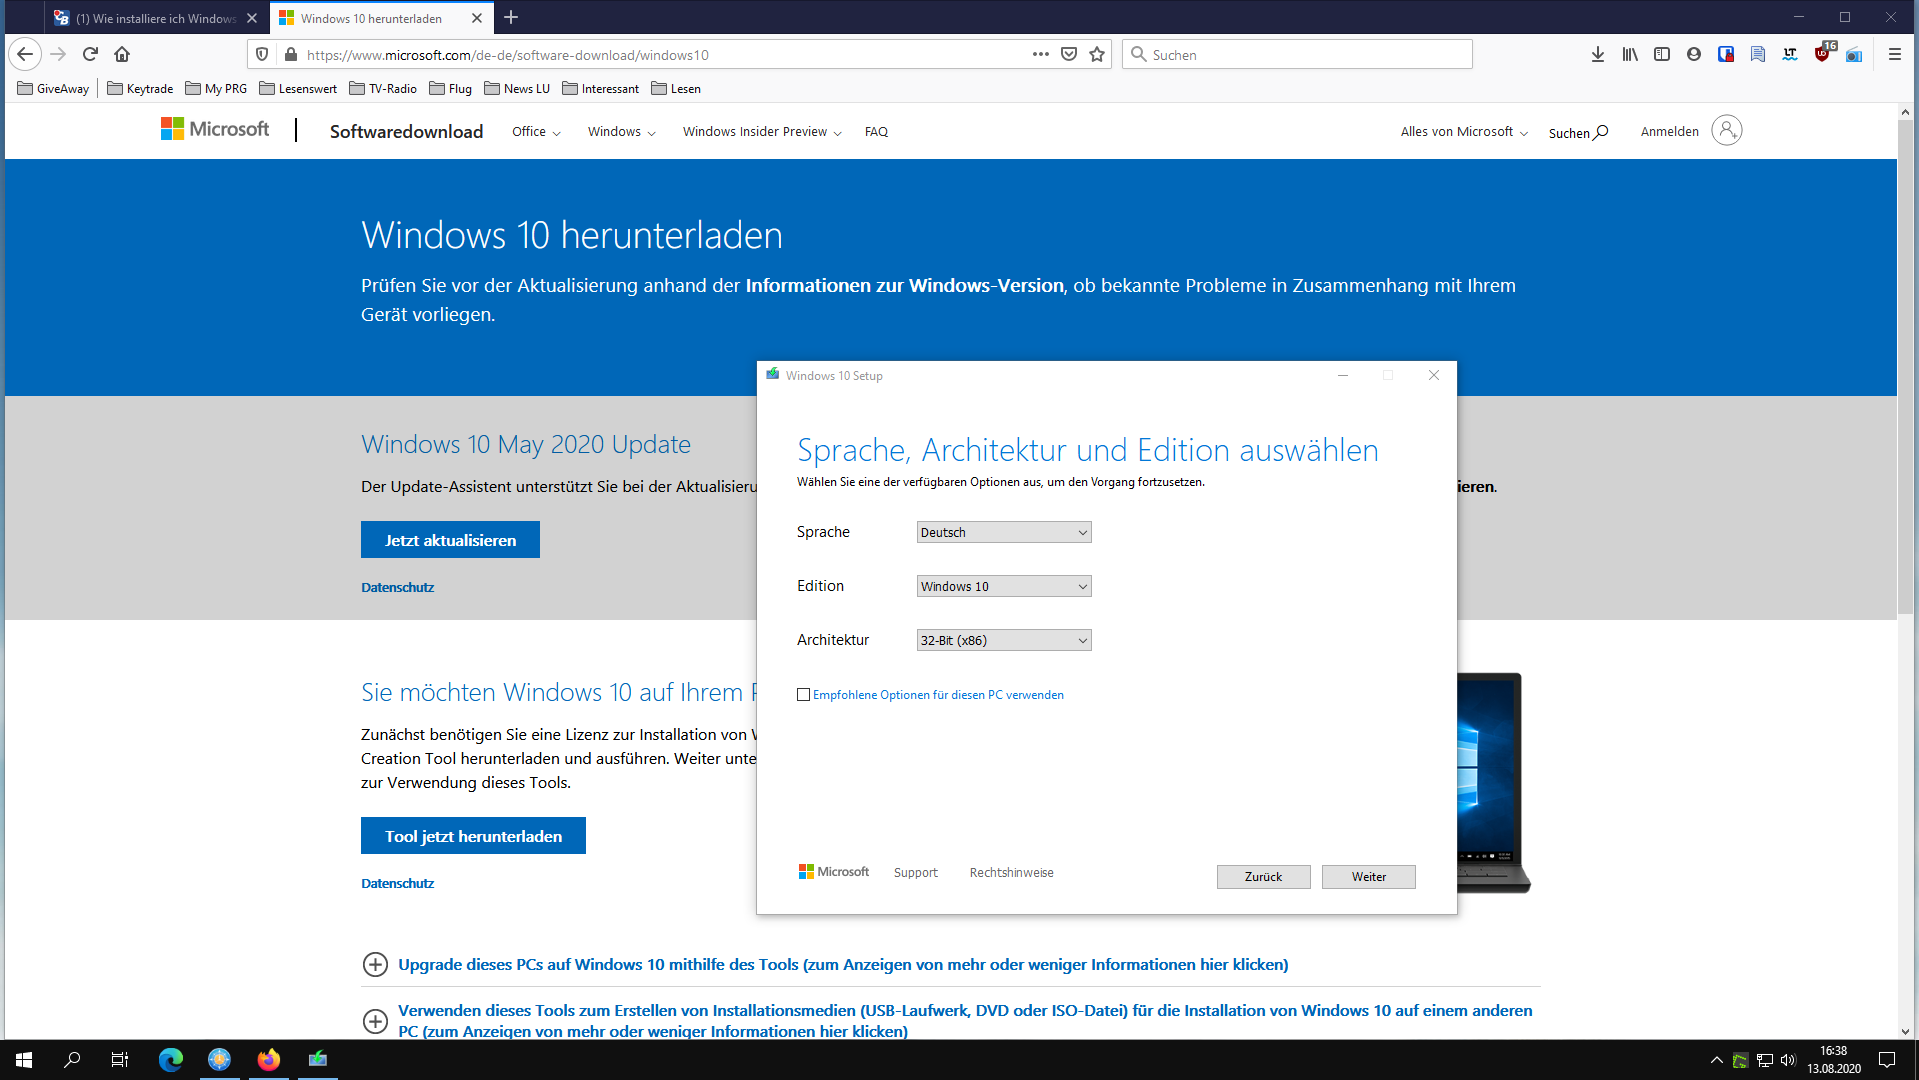Open the FAQ navigation item
1919x1080 pixels.
pos(876,131)
